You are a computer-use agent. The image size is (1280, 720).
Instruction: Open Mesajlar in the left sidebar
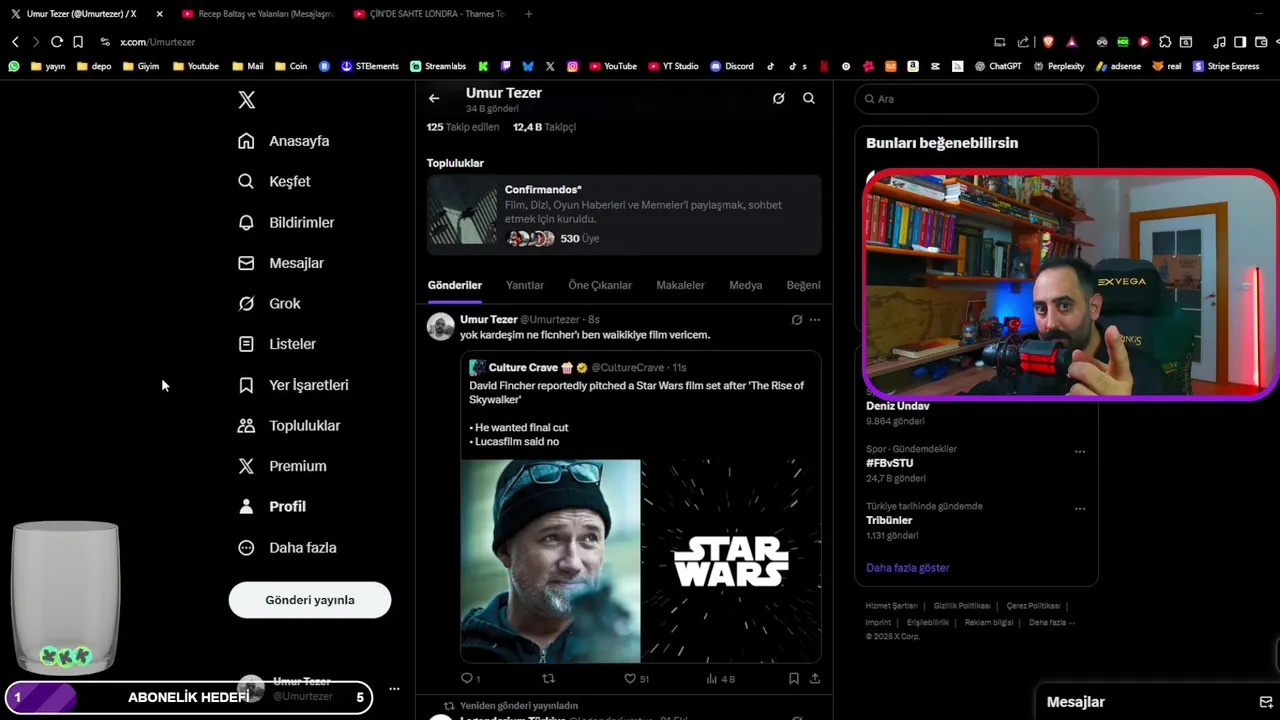[281, 263]
